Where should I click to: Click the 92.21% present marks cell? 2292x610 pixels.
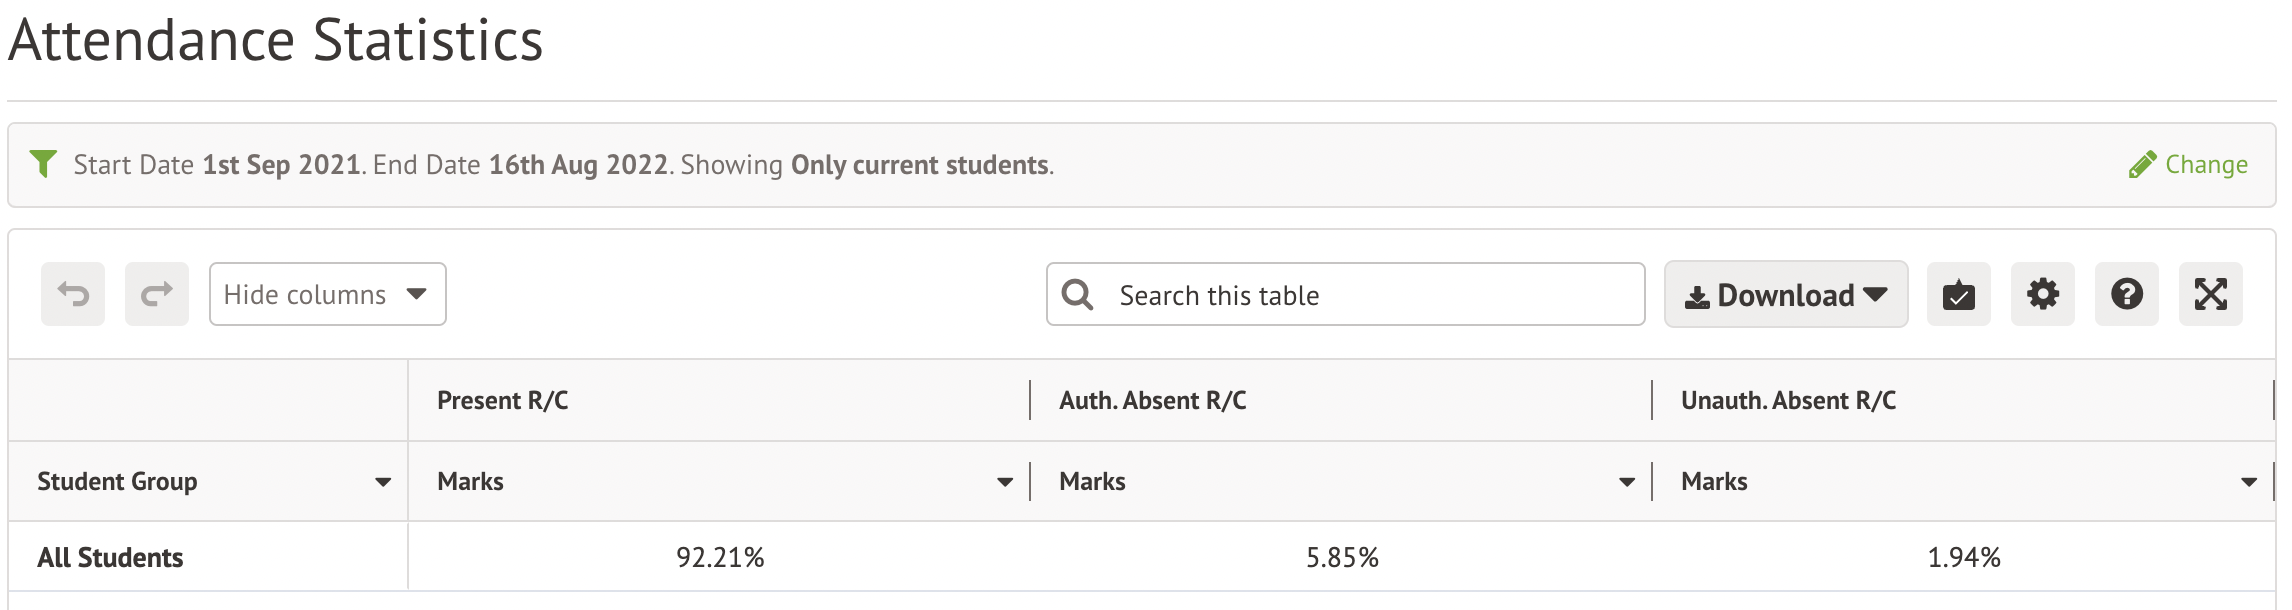point(720,557)
